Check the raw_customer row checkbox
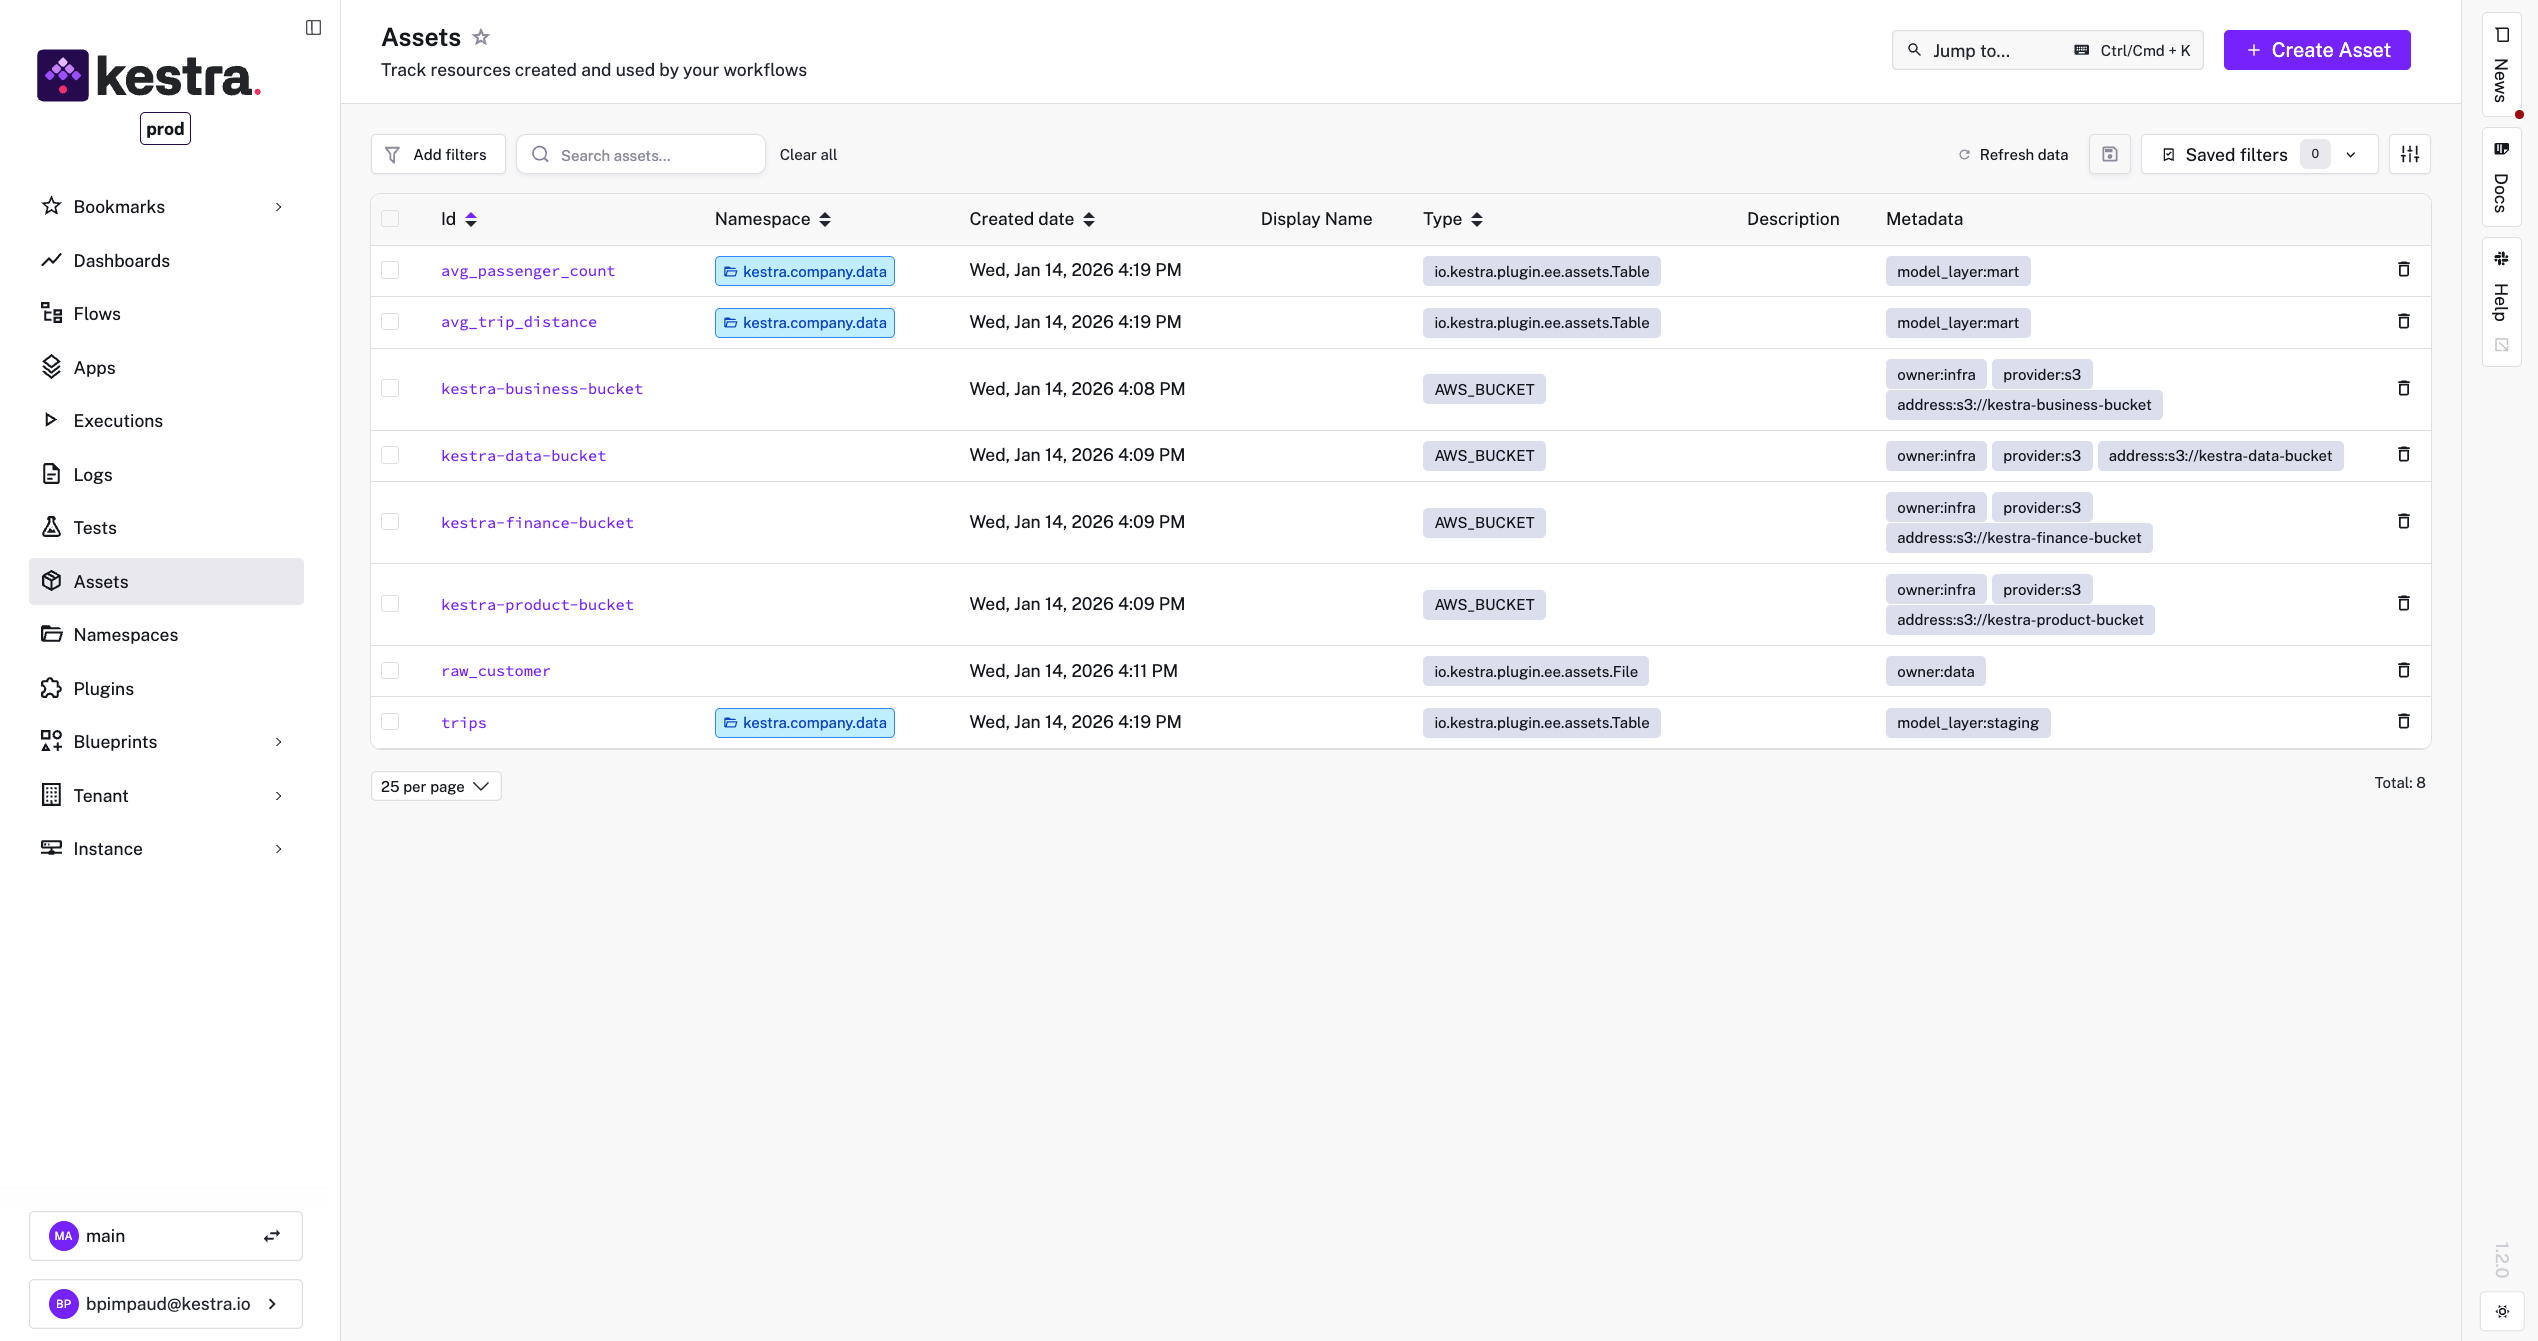Viewport: 2538px width, 1341px height. (x=390, y=671)
